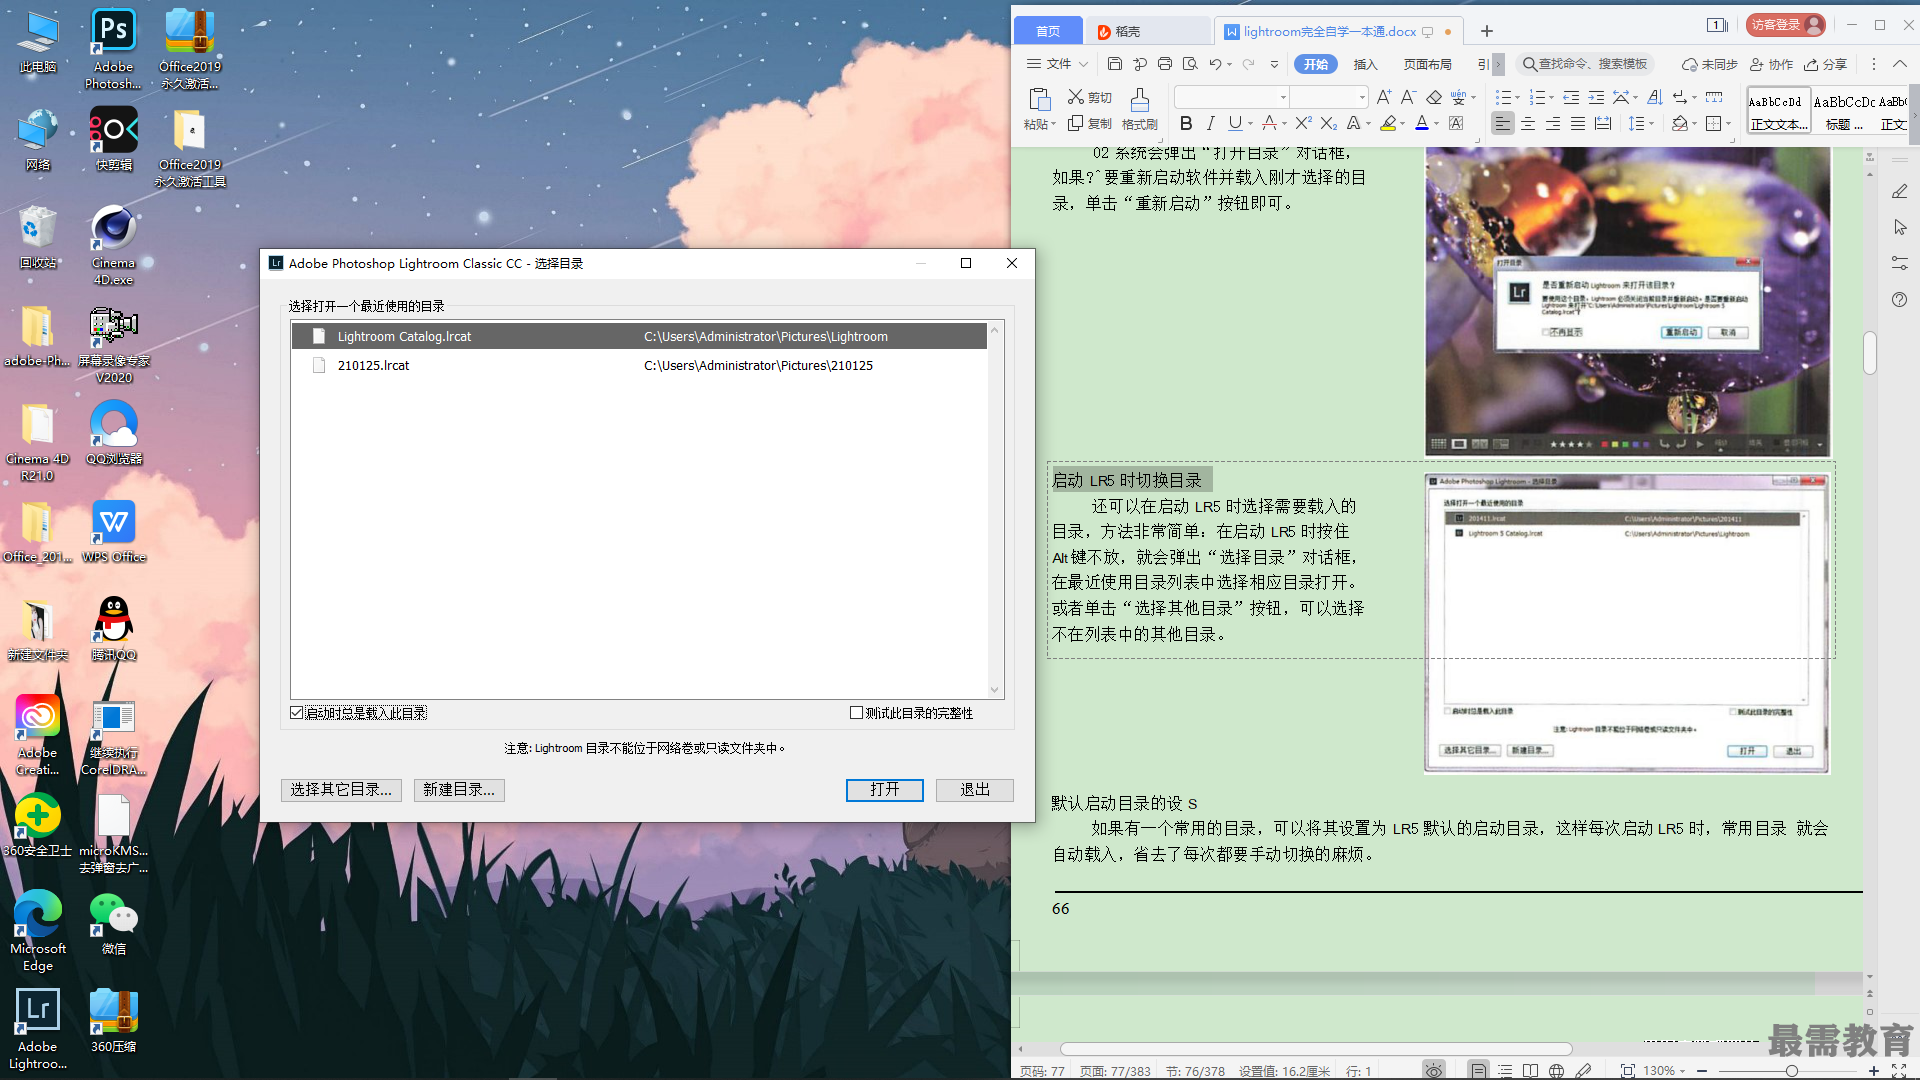Click the increase font size icon

coord(1384,97)
